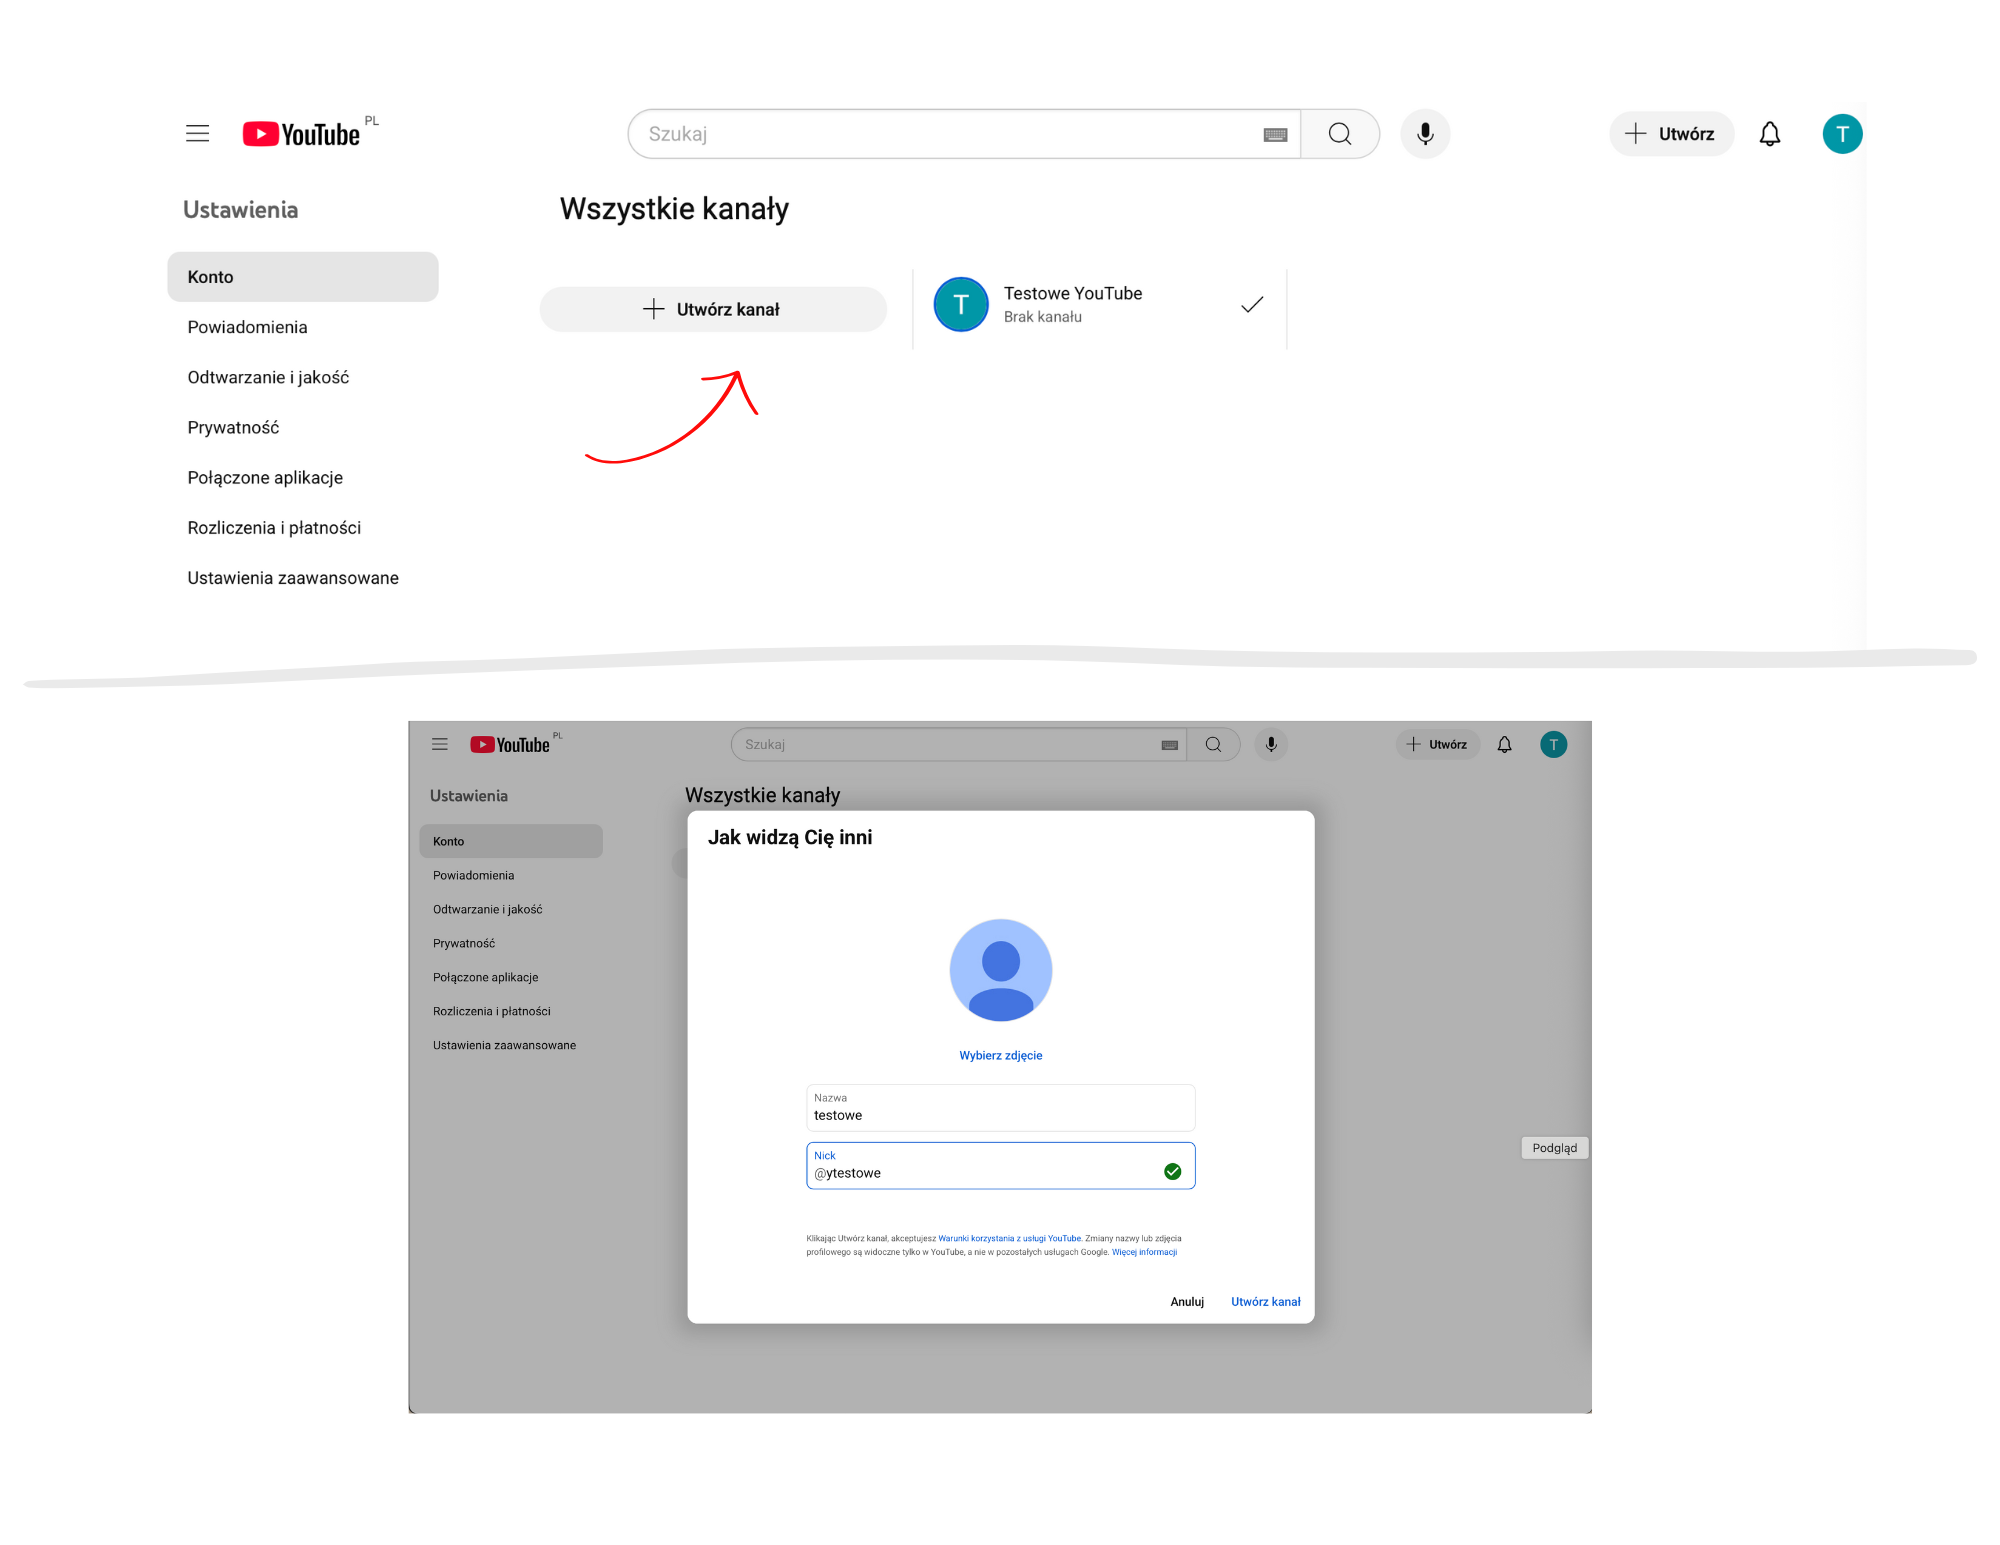Click the large Utwórz kanał button with plus
Viewport: 2000px width, 1545px height.
click(x=712, y=309)
